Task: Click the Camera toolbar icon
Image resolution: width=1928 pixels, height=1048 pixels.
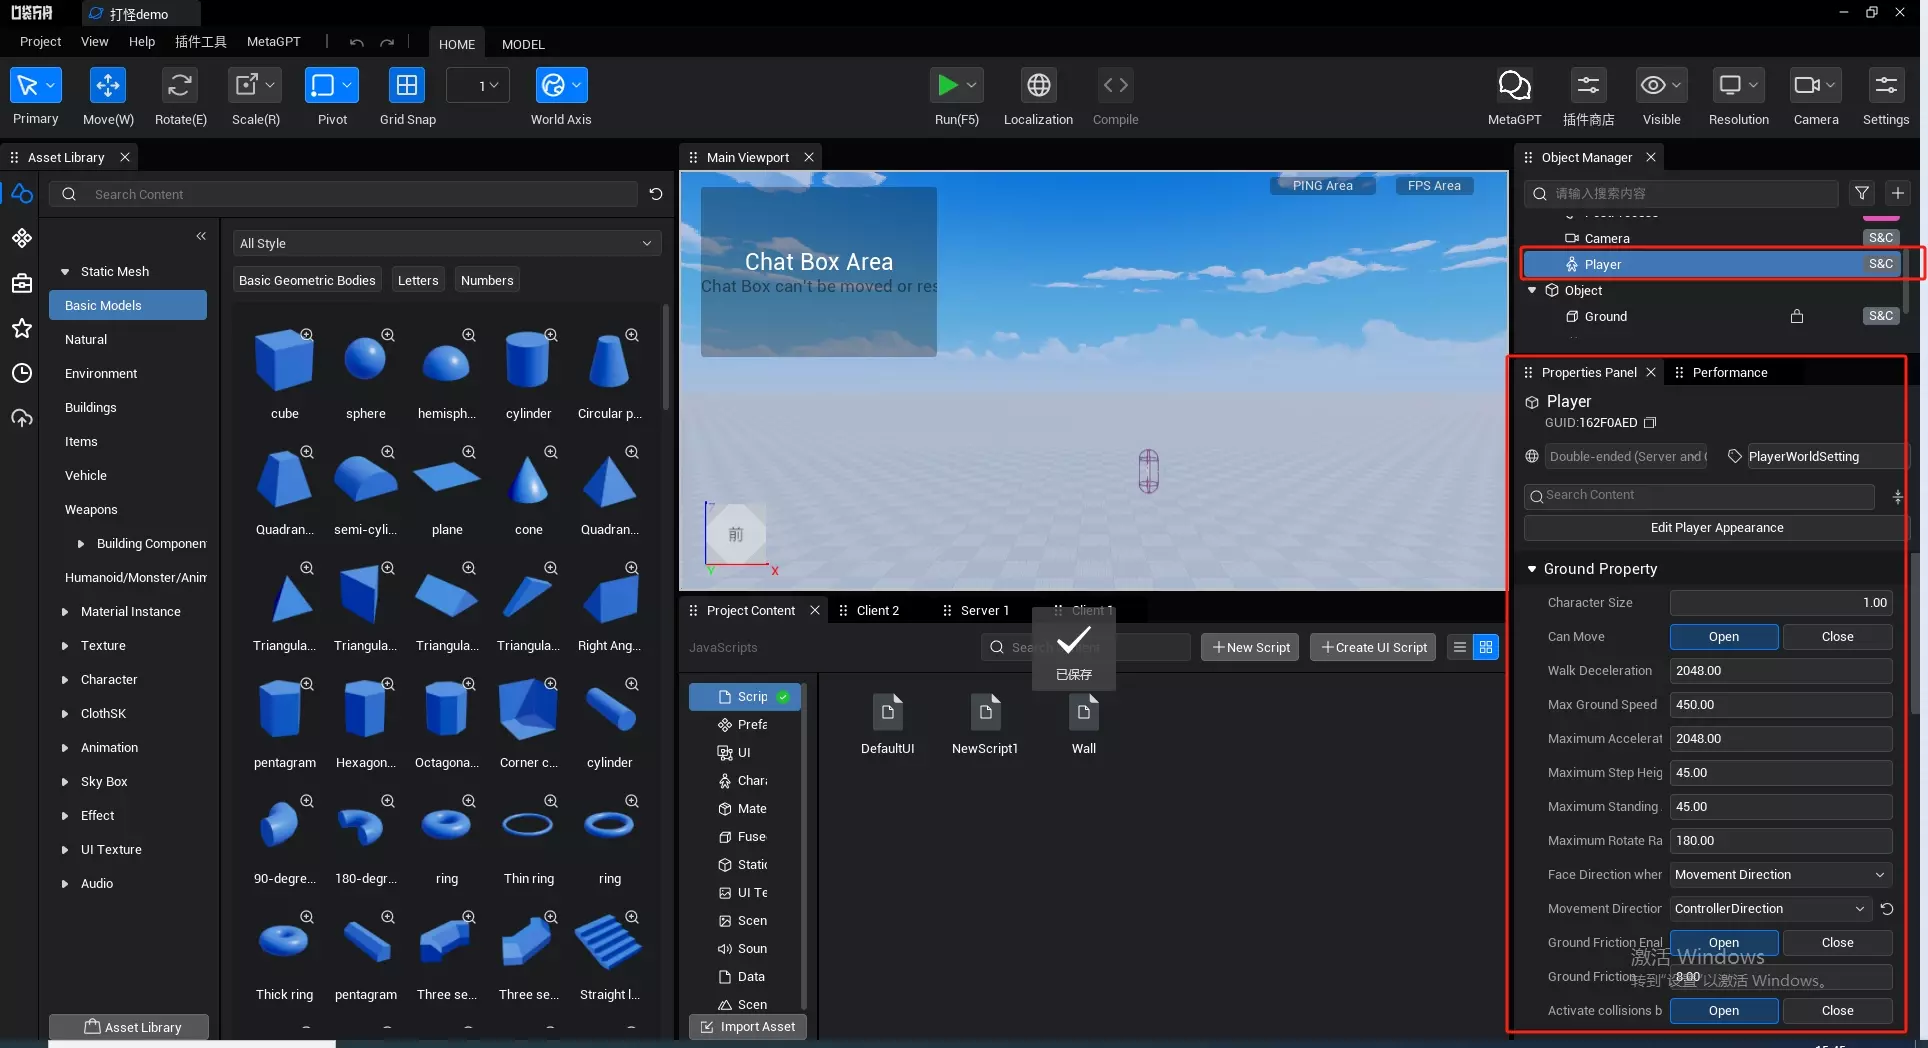Action: 1815,86
